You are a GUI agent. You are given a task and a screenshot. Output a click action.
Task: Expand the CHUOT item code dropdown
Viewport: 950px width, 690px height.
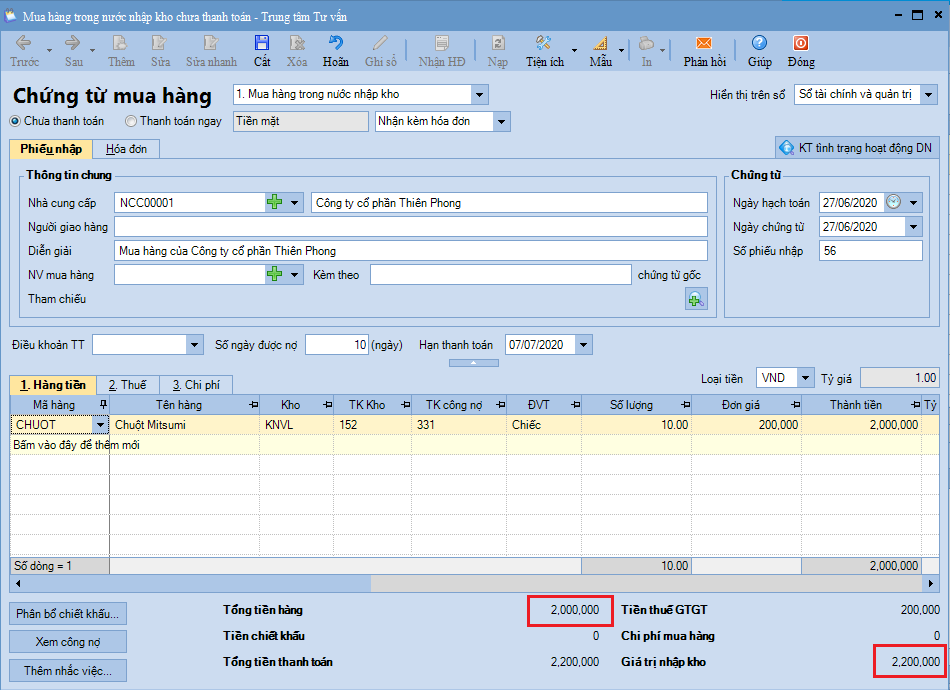[101, 425]
